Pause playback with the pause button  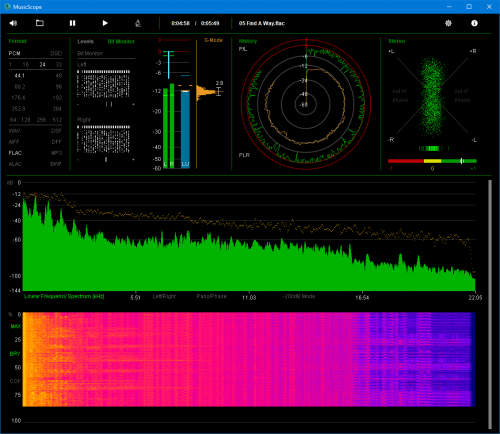pyautogui.click(x=72, y=23)
